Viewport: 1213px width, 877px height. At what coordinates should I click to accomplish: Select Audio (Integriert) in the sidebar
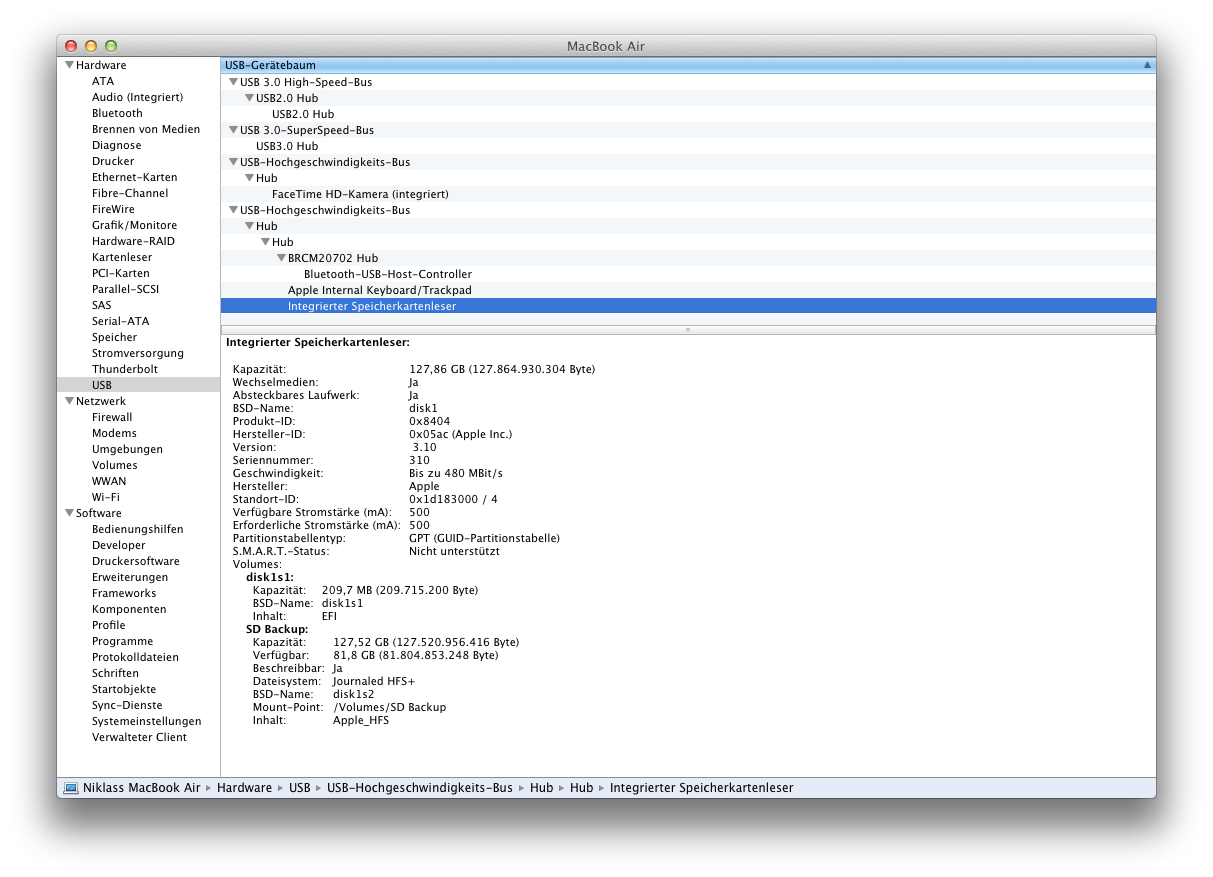(137, 97)
